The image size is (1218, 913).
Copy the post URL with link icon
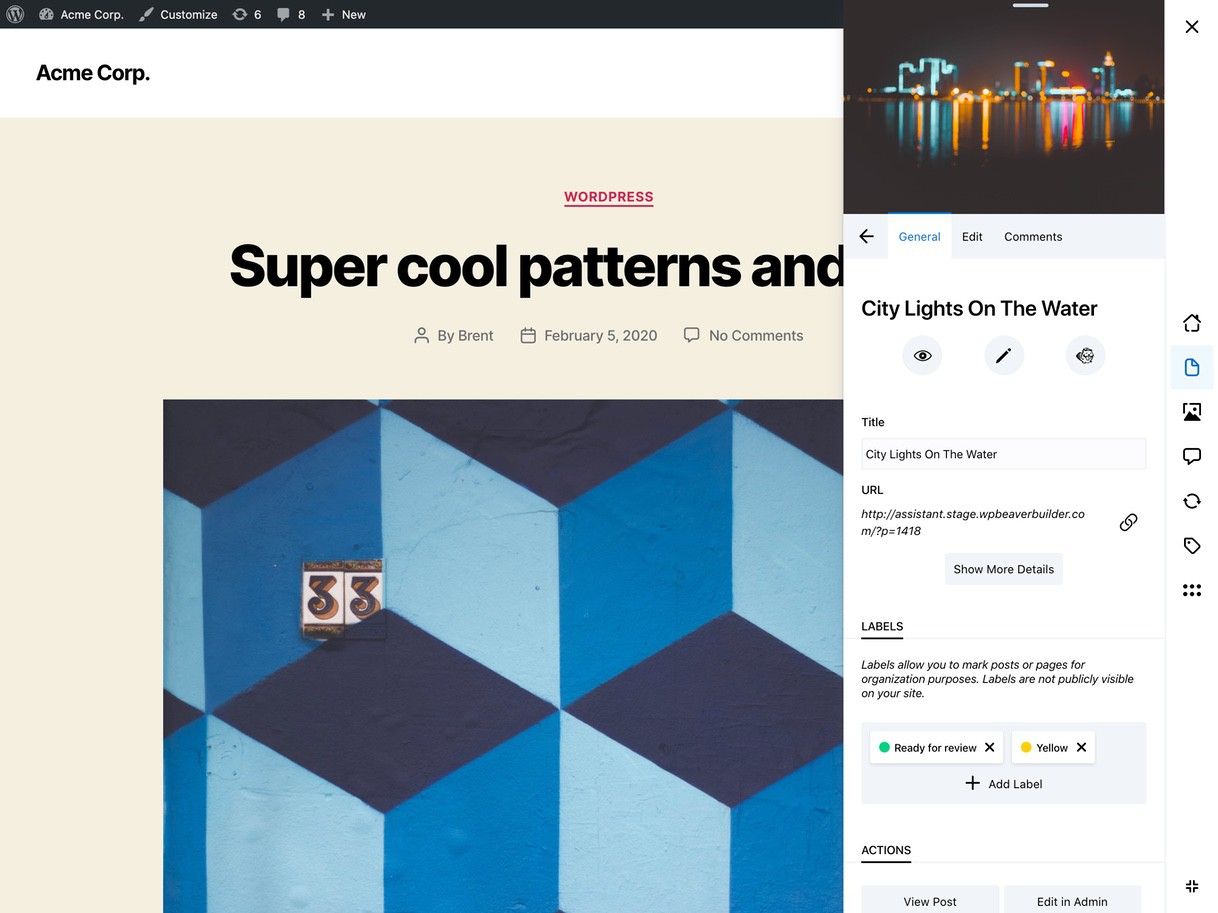pos(1128,522)
